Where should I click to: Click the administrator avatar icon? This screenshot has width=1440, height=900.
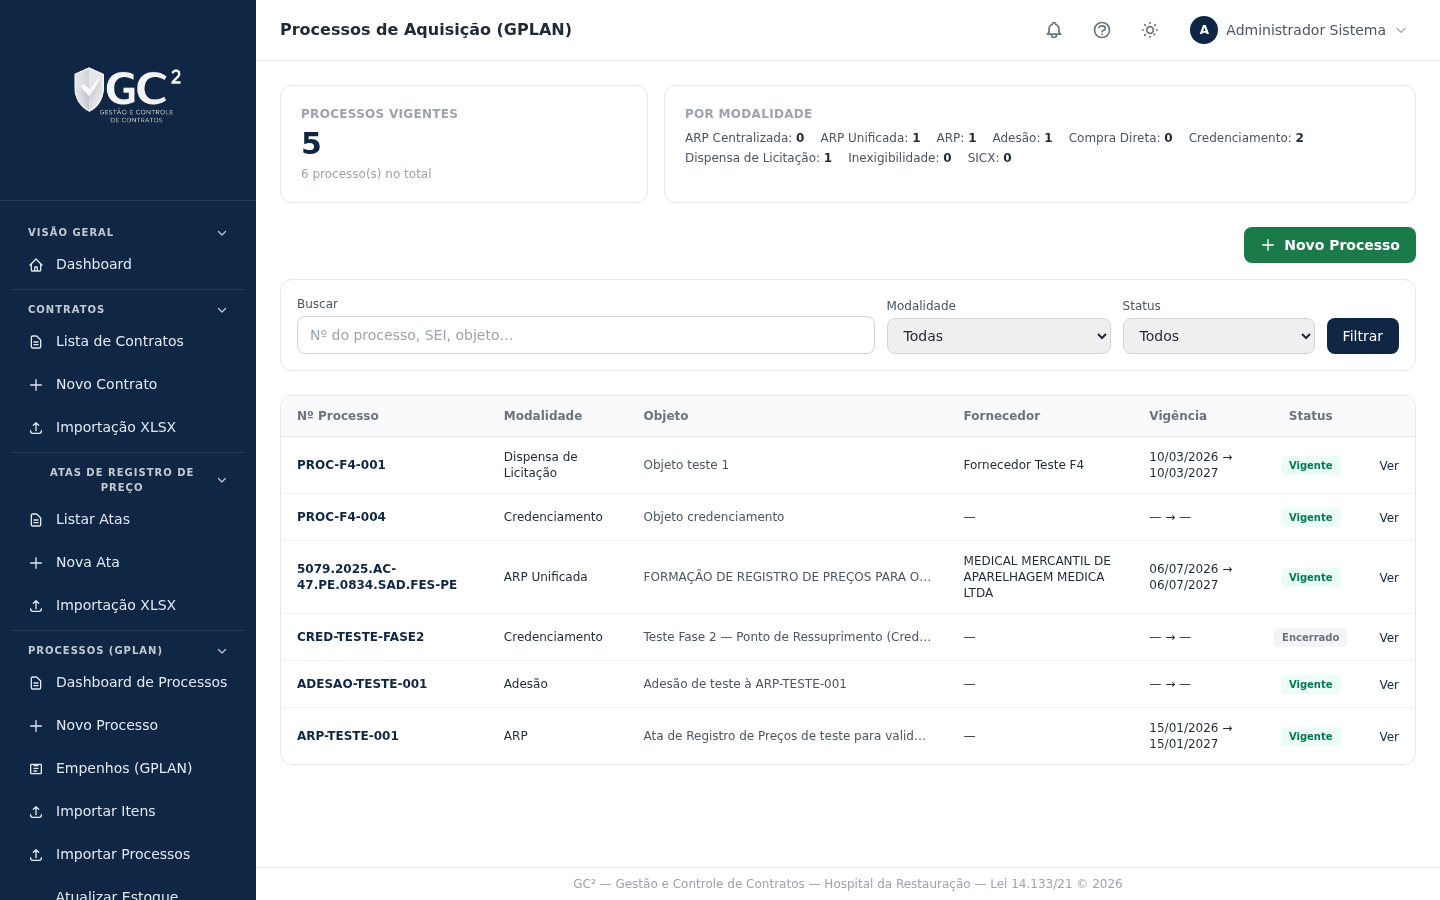click(x=1204, y=30)
